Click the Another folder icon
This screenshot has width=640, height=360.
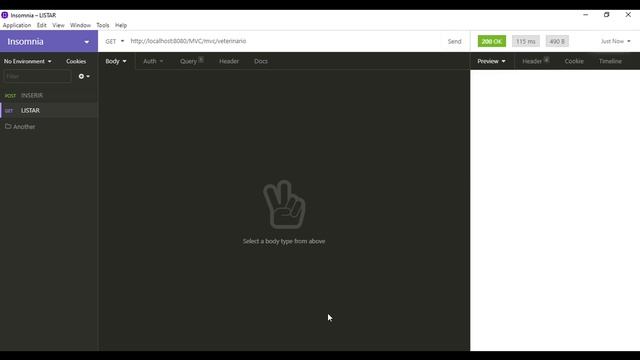[8, 127]
